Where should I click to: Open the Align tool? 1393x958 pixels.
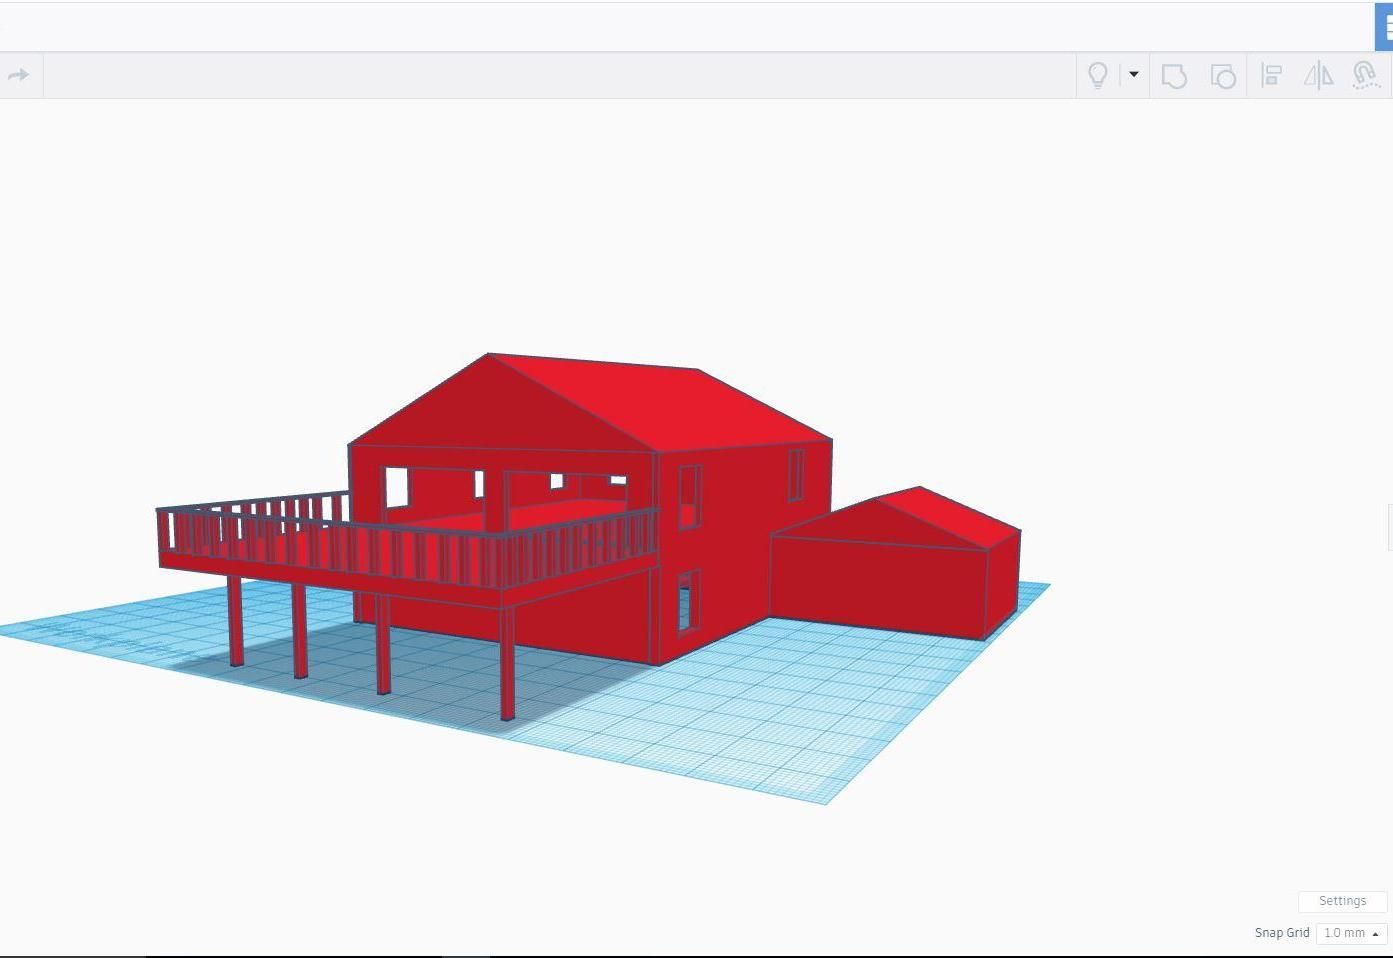(1271, 75)
